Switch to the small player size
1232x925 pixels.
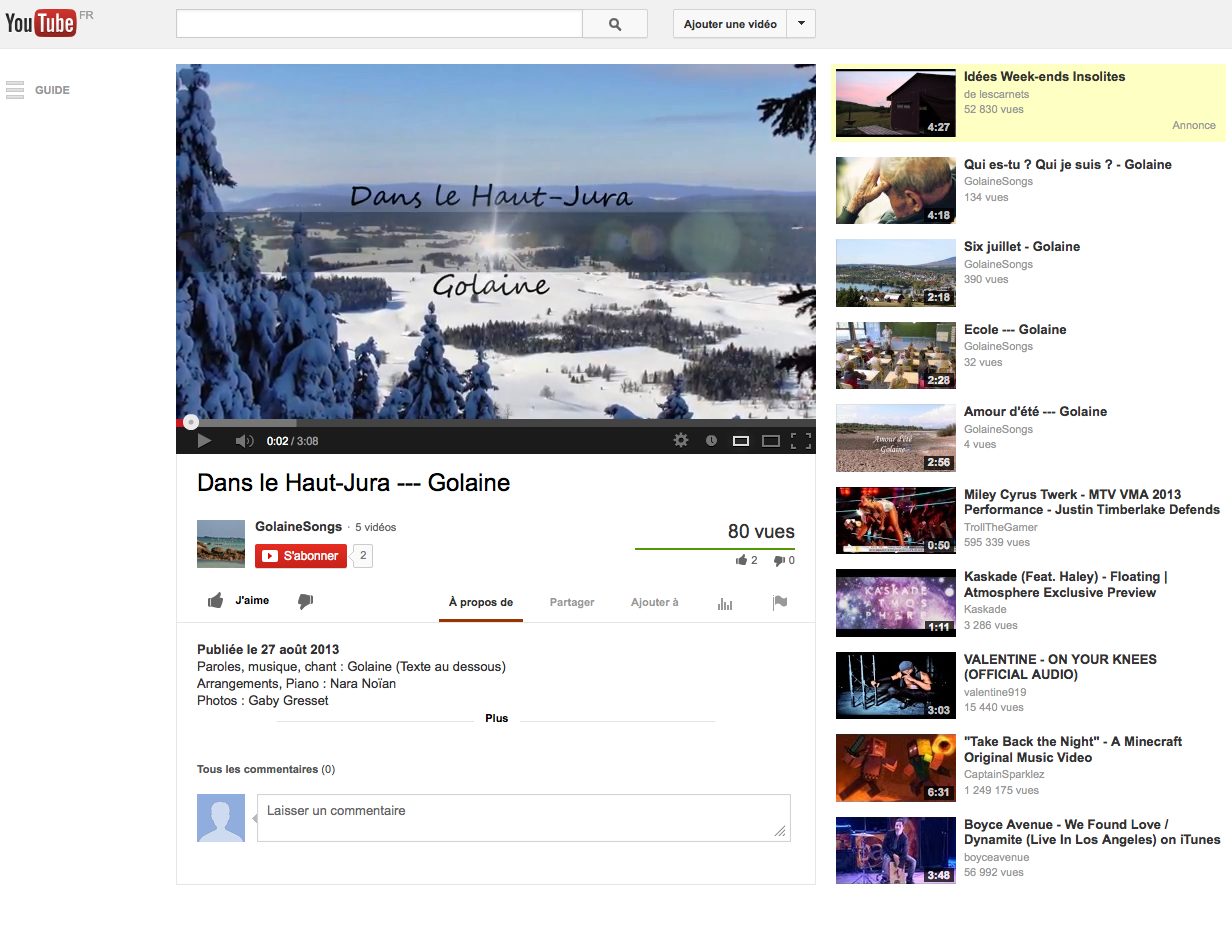pyautogui.click(x=741, y=440)
